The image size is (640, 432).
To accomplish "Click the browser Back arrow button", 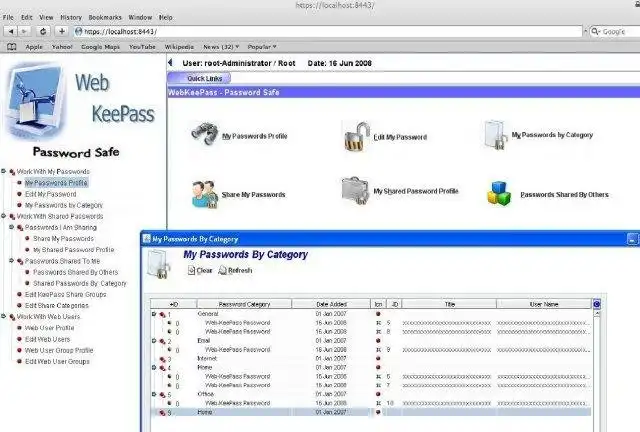I will click(11, 31).
